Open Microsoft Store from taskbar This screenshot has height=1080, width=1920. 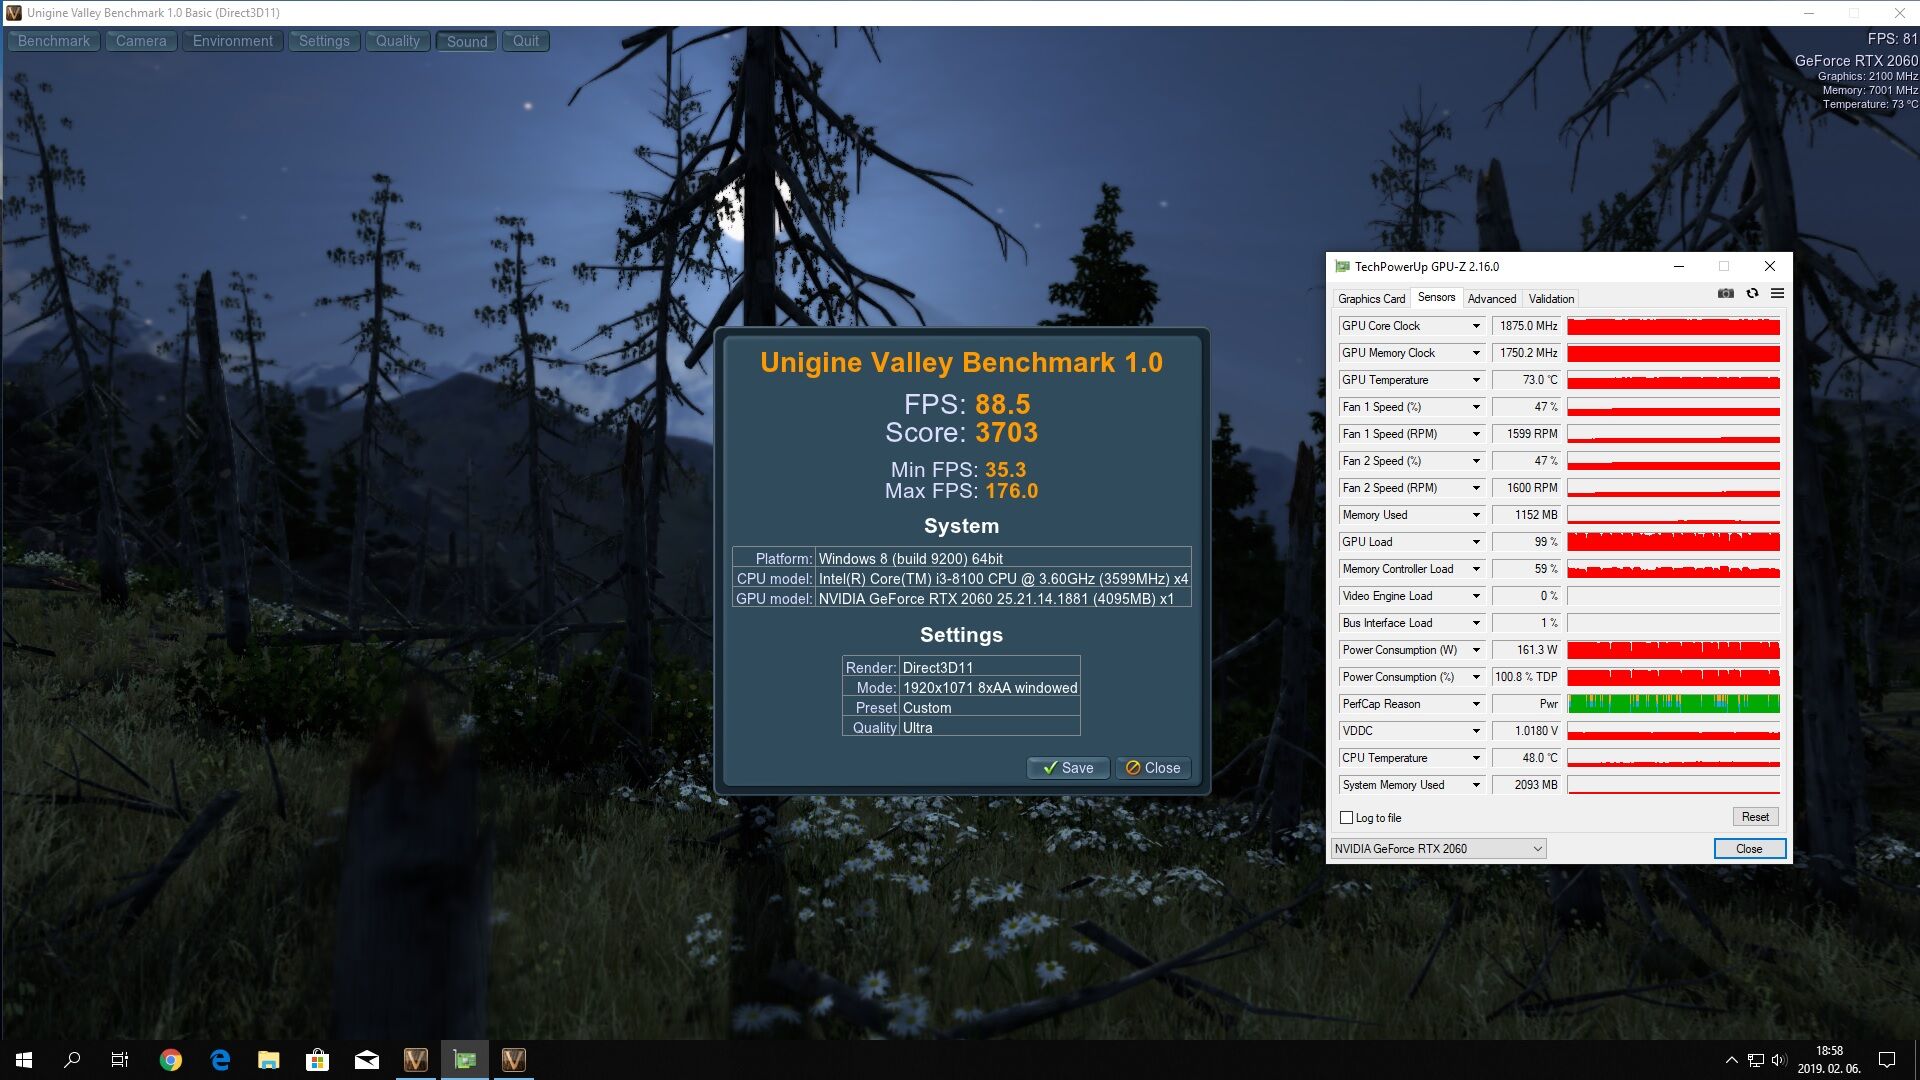(318, 1060)
